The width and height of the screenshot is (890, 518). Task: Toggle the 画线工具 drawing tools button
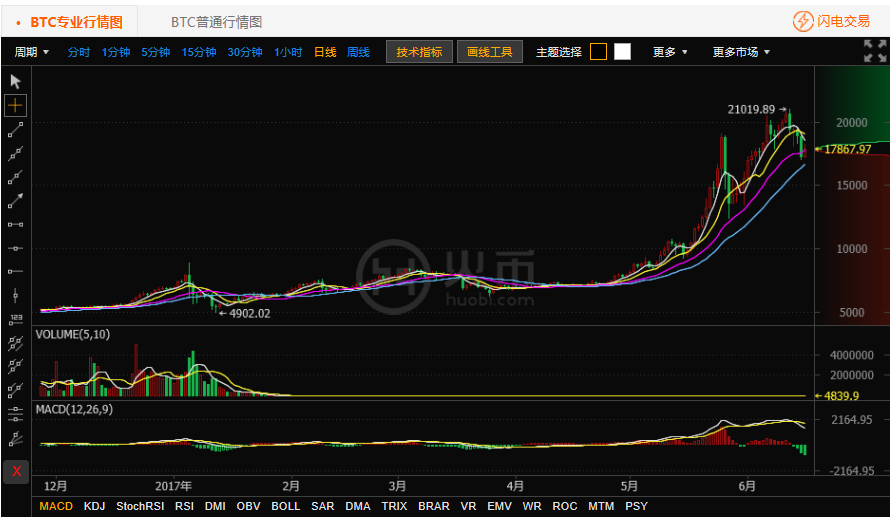pyautogui.click(x=490, y=52)
